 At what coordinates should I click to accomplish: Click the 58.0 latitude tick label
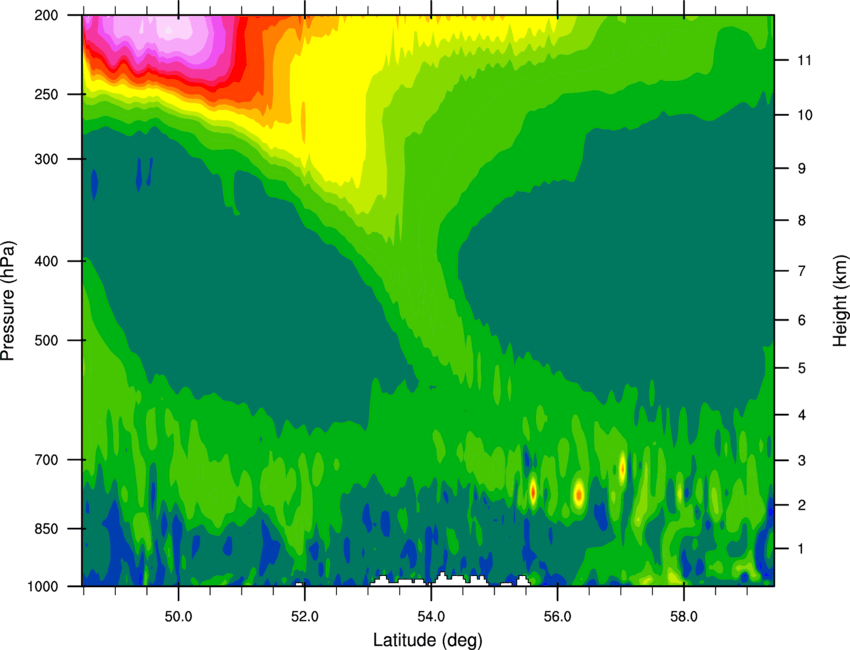[x=684, y=617]
